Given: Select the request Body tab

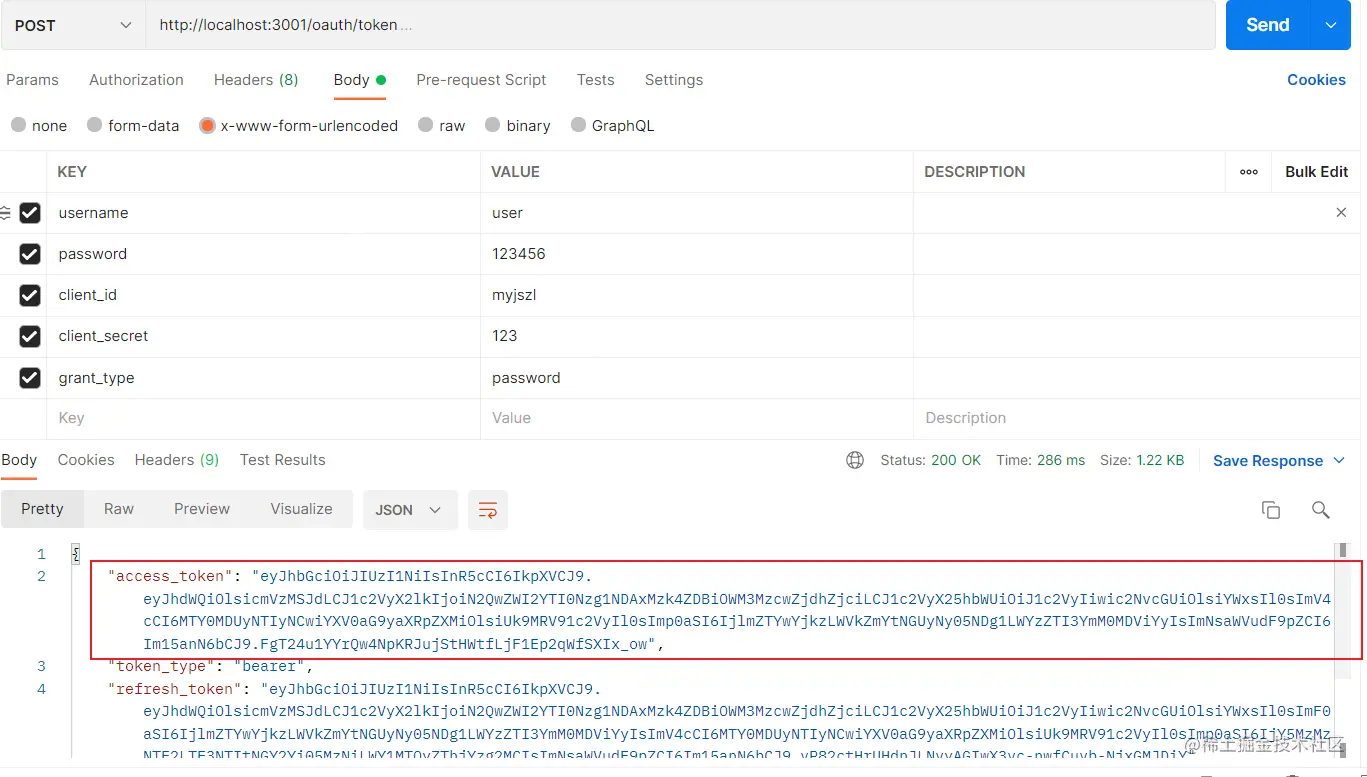Looking at the screenshot, I should [359, 80].
